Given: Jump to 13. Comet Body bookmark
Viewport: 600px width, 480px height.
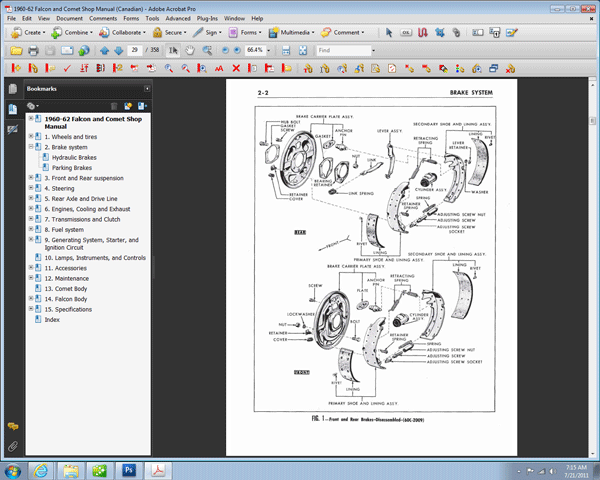Looking at the screenshot, I should [x=66, y=289].
